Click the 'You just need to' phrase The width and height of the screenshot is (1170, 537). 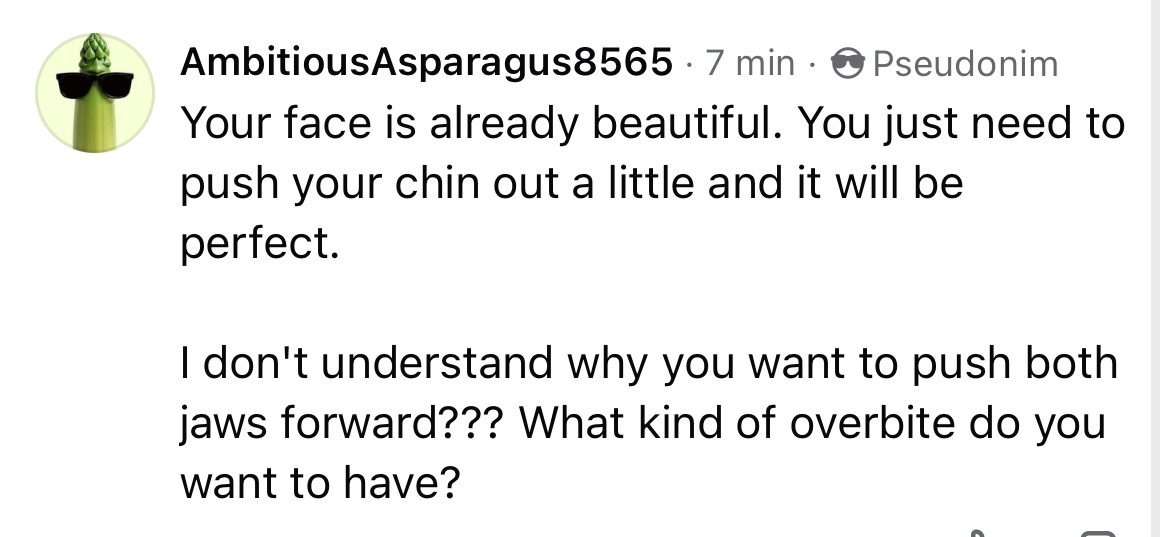960,125
